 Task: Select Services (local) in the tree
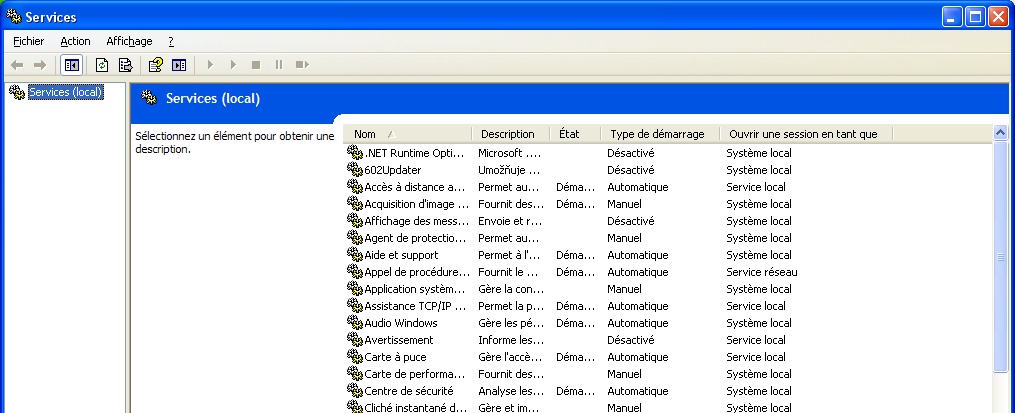coord(64,93)
